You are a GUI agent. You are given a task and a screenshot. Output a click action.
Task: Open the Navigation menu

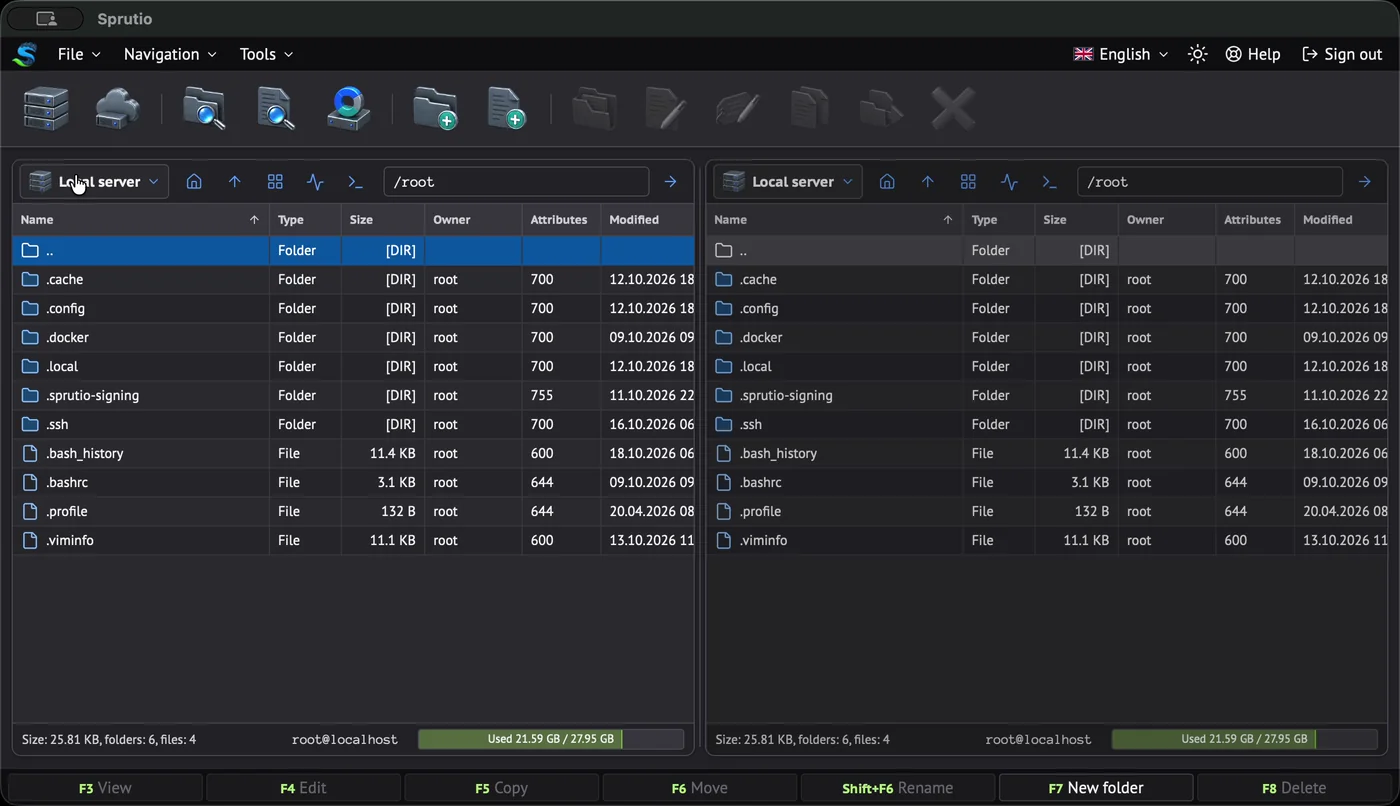pyautogui.click(x=170, y=54)
